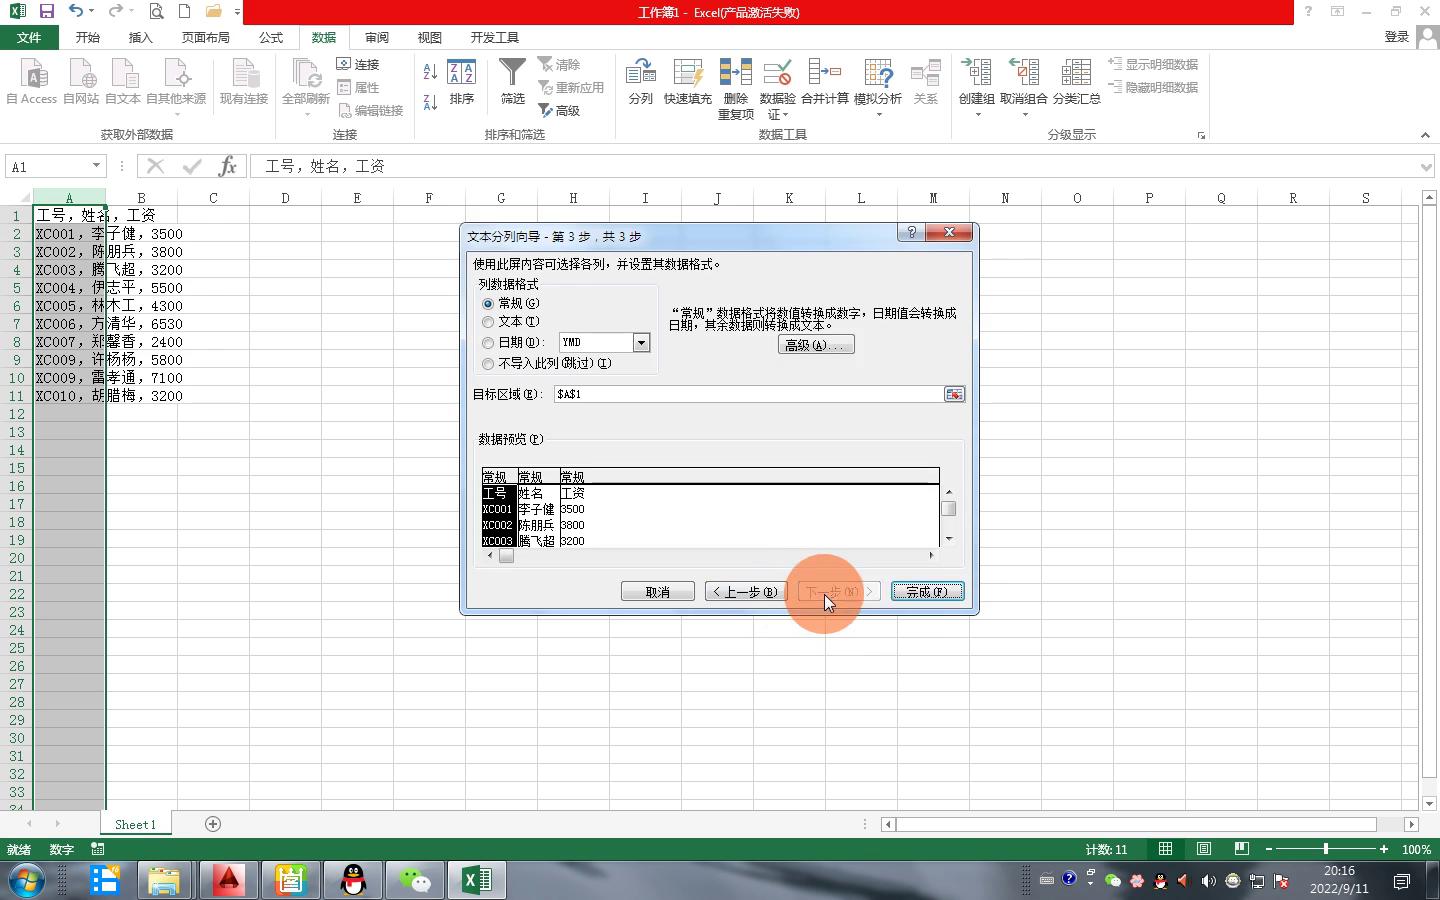Select the 文本 radio button
The width and height of the screenshot is (1440, 900).
(x=488, y=322)
